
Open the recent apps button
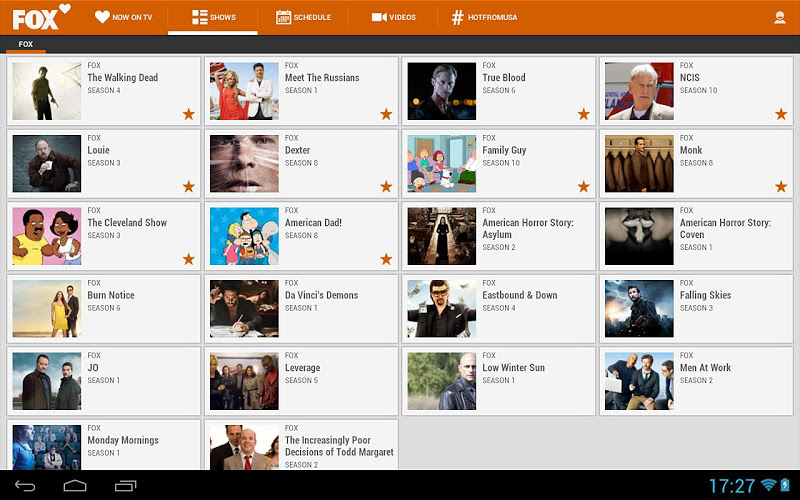126,485
